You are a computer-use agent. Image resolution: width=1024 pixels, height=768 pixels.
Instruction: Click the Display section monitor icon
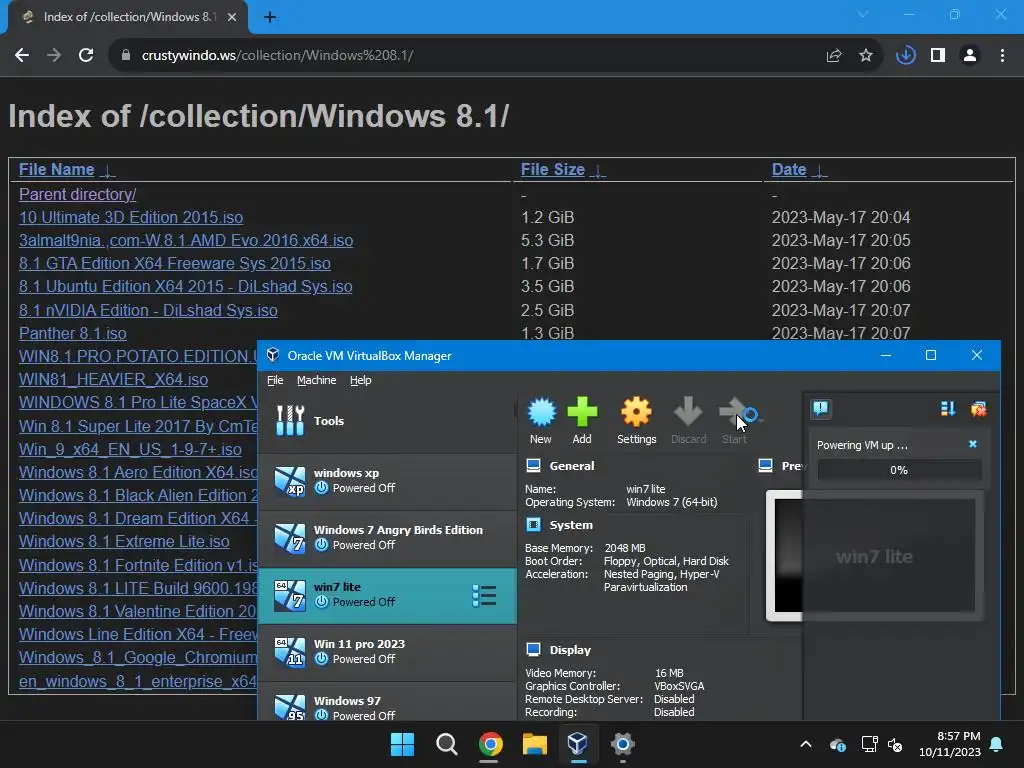[x=534, y=650]
